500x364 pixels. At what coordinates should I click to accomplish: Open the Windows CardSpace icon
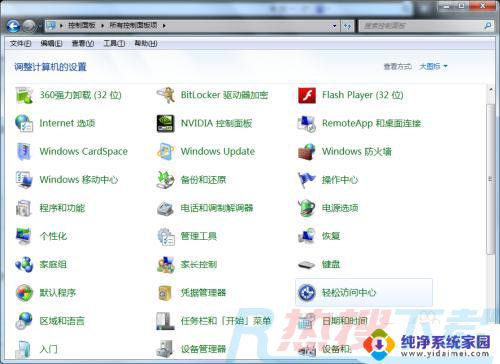coord(24,152)
